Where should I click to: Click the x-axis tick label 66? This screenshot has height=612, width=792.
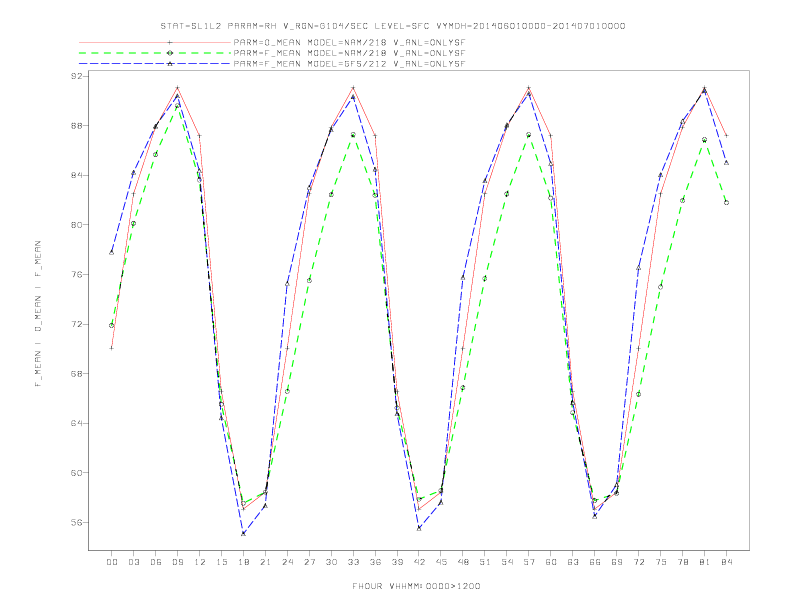(595, 562)
